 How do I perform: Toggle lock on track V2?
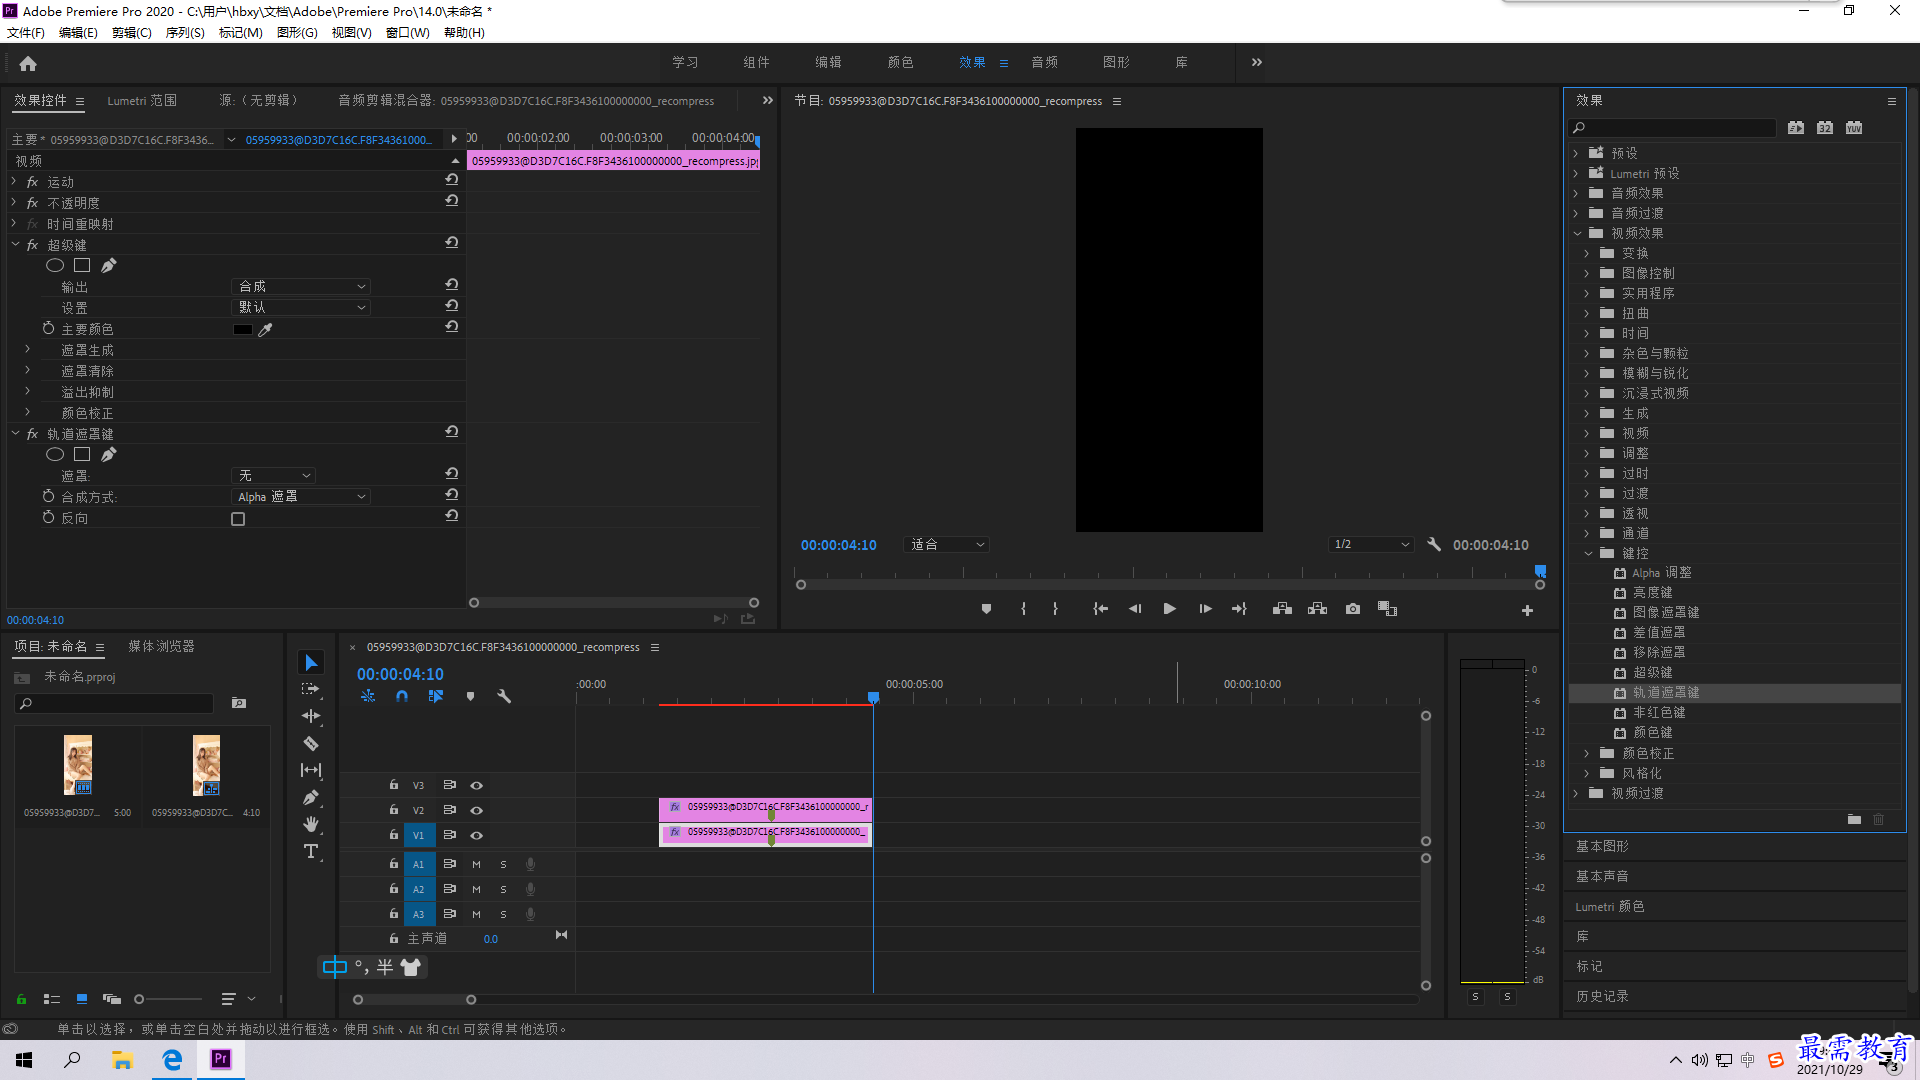pos(394,810)
